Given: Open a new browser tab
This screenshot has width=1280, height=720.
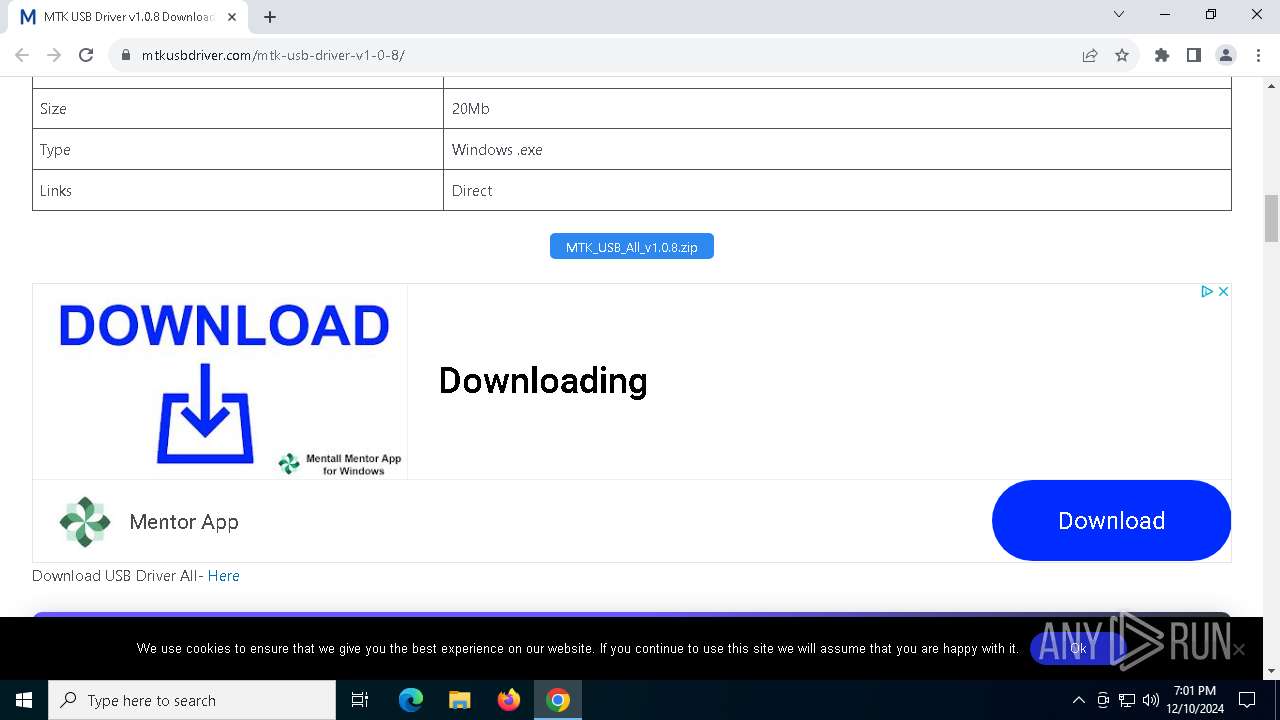Looking at the screenshot, I should tap(270, 17).
